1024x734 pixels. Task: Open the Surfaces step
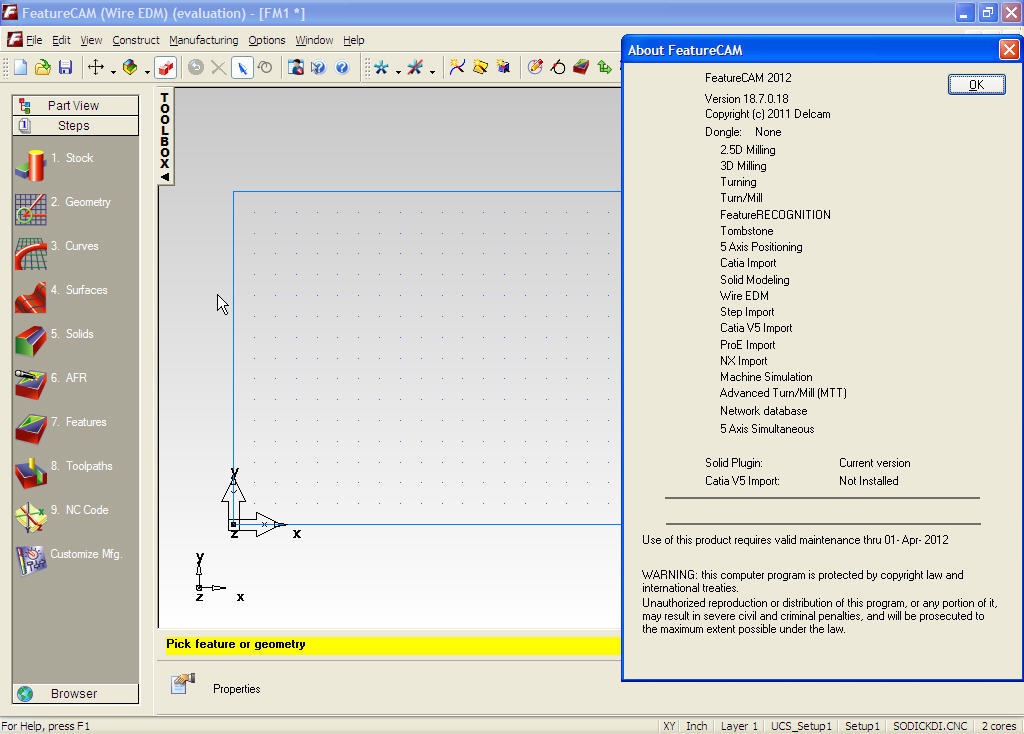[30, 296]
